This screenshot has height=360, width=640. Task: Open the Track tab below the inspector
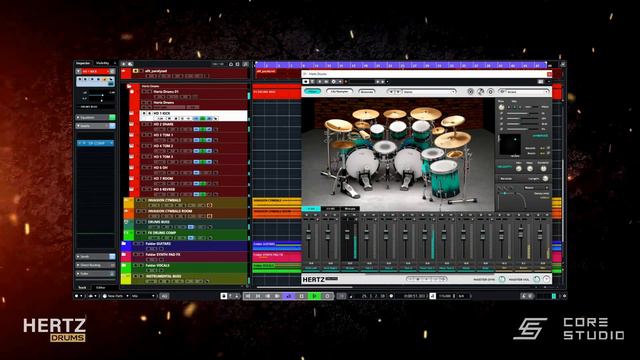point(82,287)
